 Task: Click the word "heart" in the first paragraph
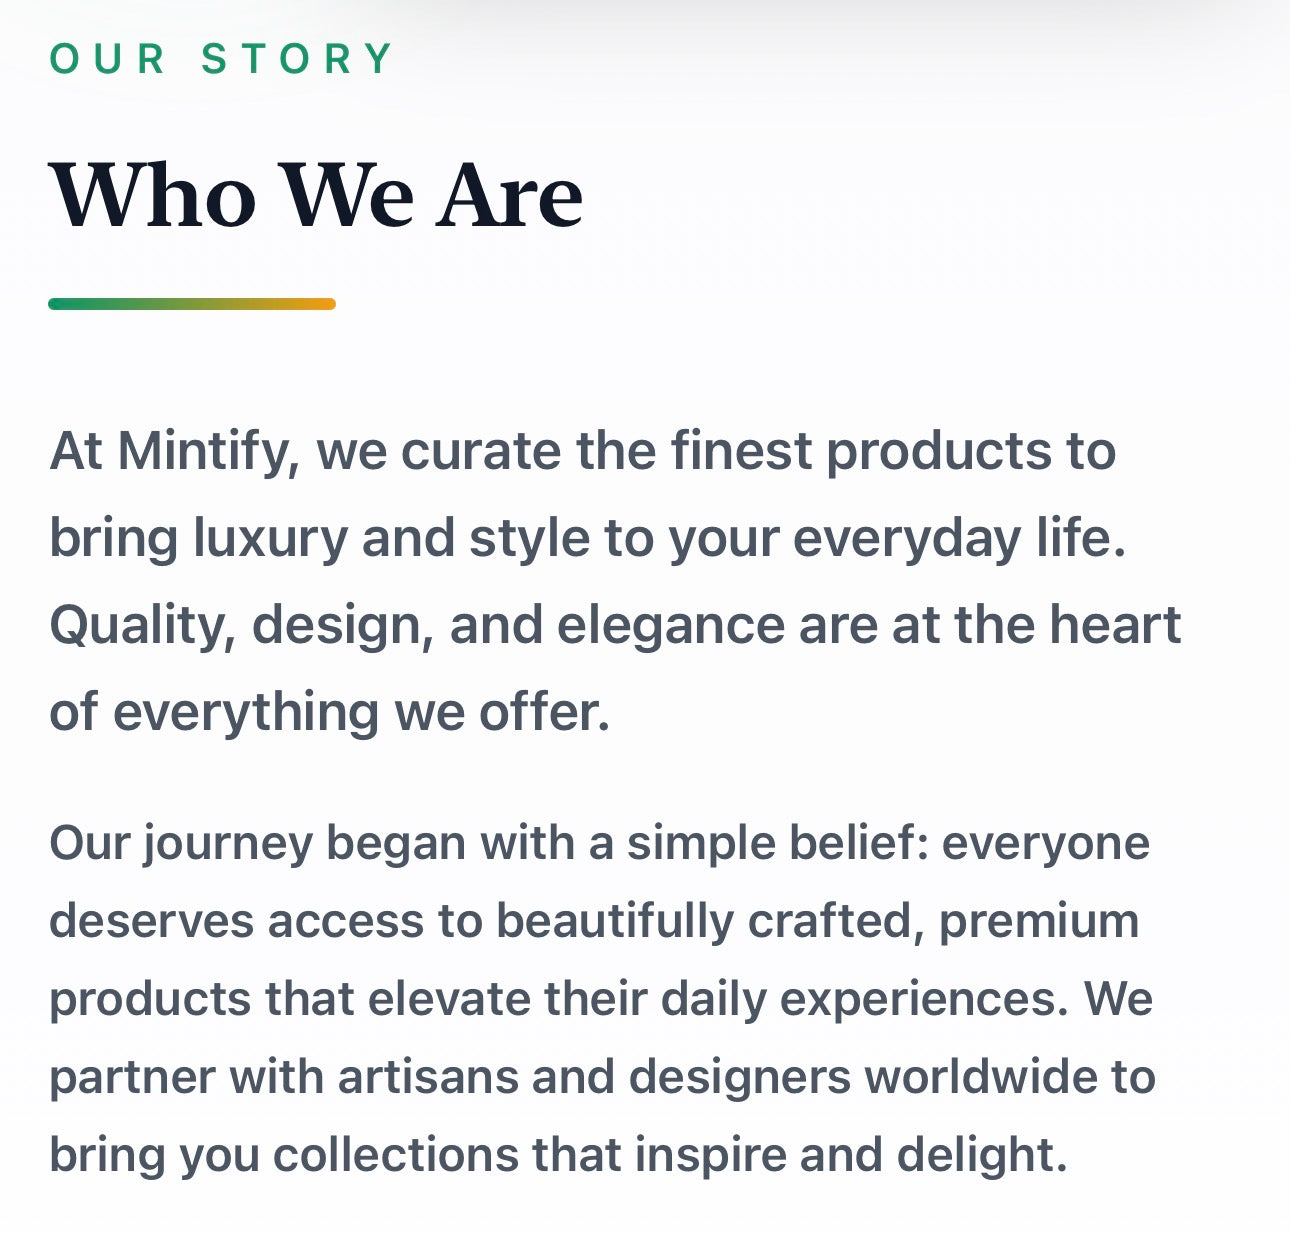(1115, 625)
